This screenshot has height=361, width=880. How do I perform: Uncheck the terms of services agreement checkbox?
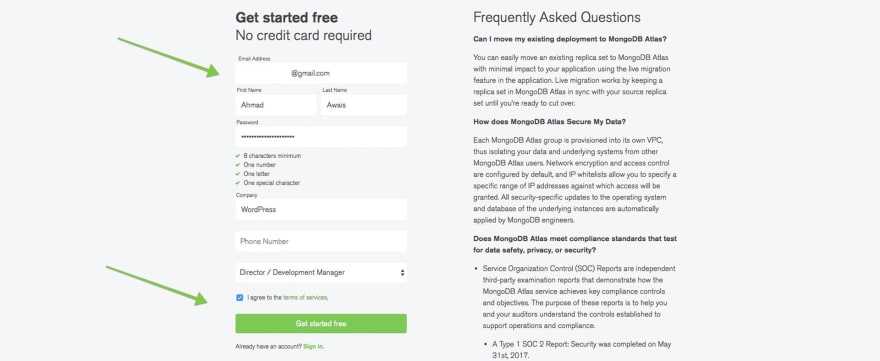240,298
